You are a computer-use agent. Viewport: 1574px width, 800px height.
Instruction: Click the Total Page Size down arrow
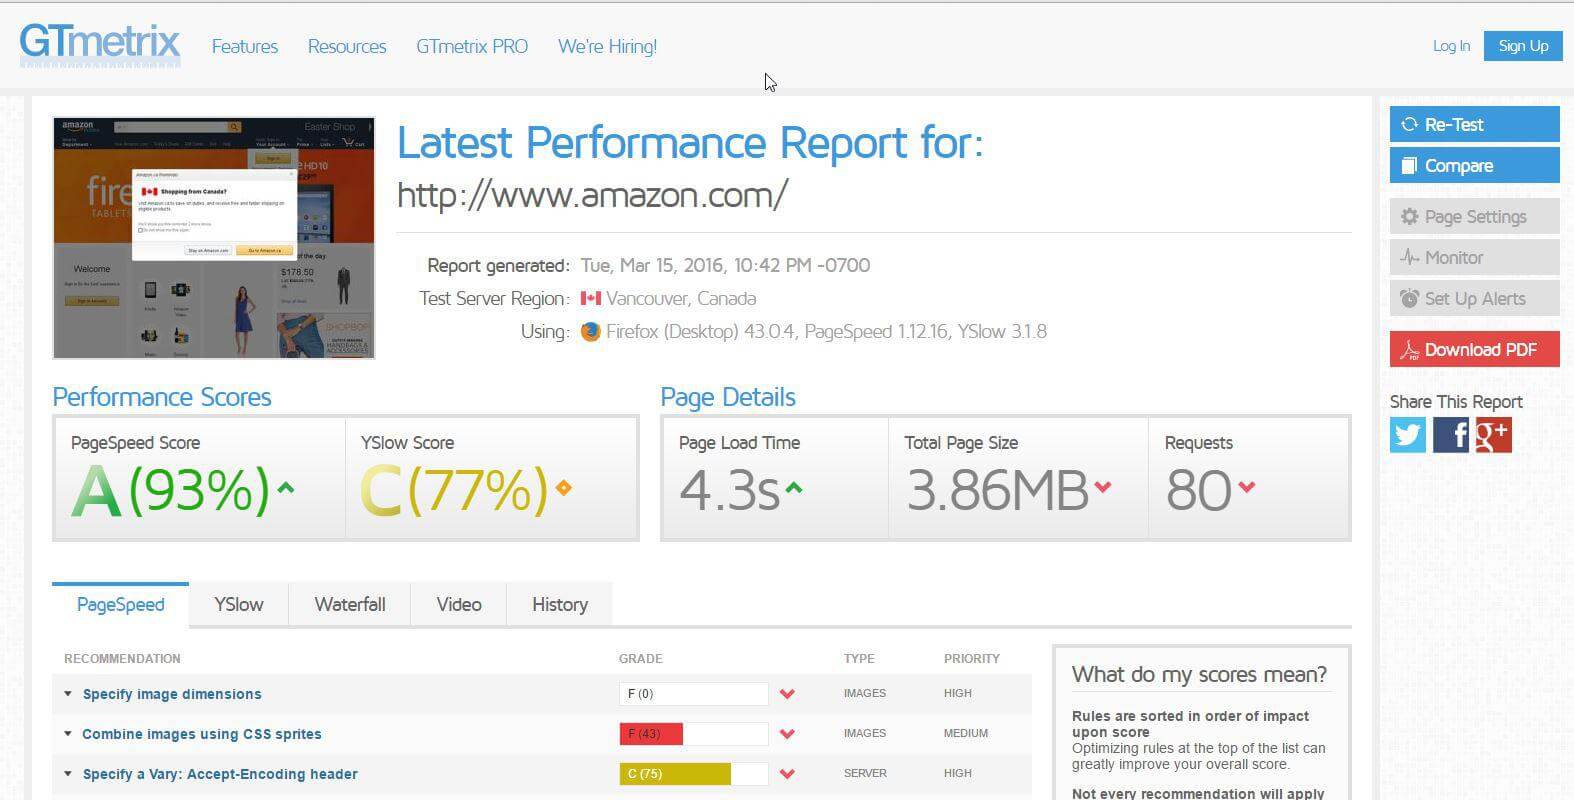point(1103,487)
